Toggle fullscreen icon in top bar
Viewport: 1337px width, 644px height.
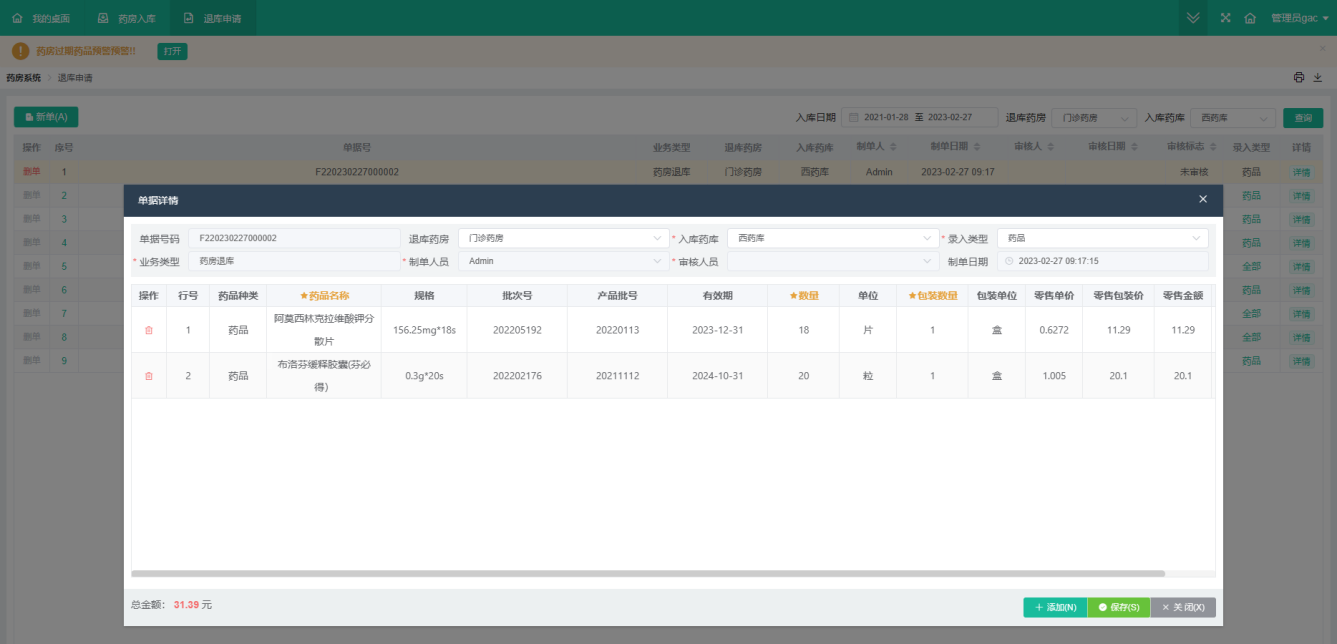coord(1226,18)
